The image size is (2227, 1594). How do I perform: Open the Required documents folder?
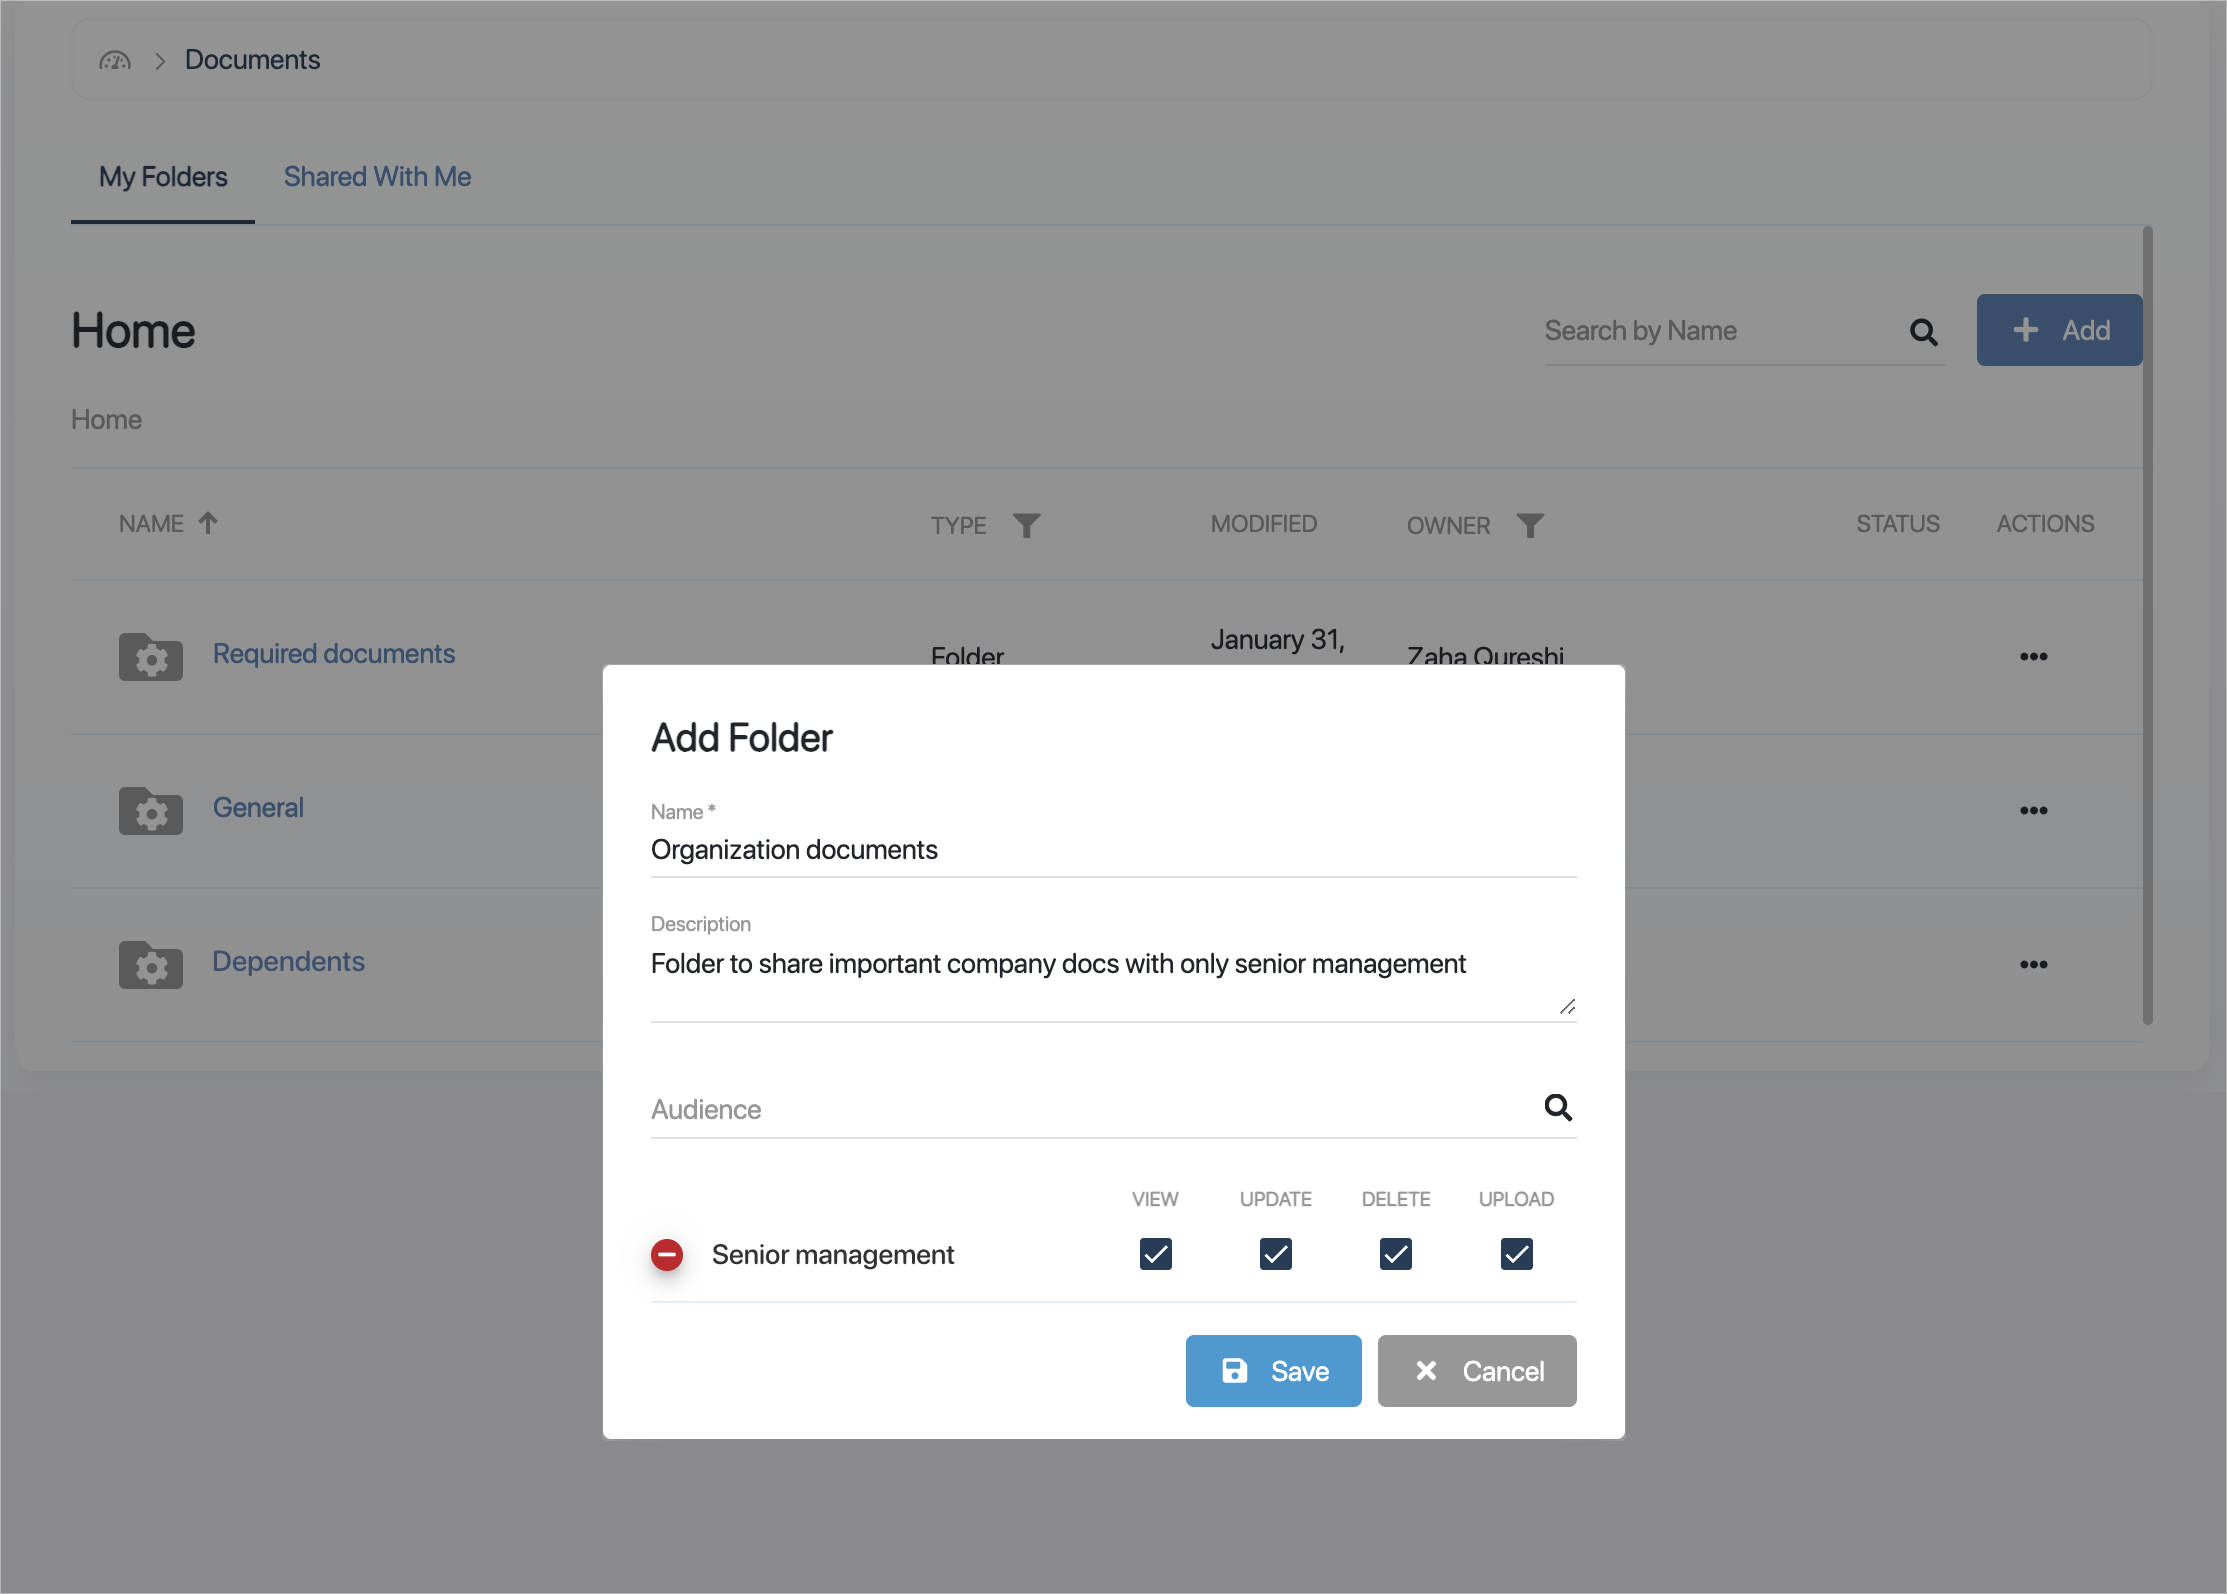(x=334, y=654)
